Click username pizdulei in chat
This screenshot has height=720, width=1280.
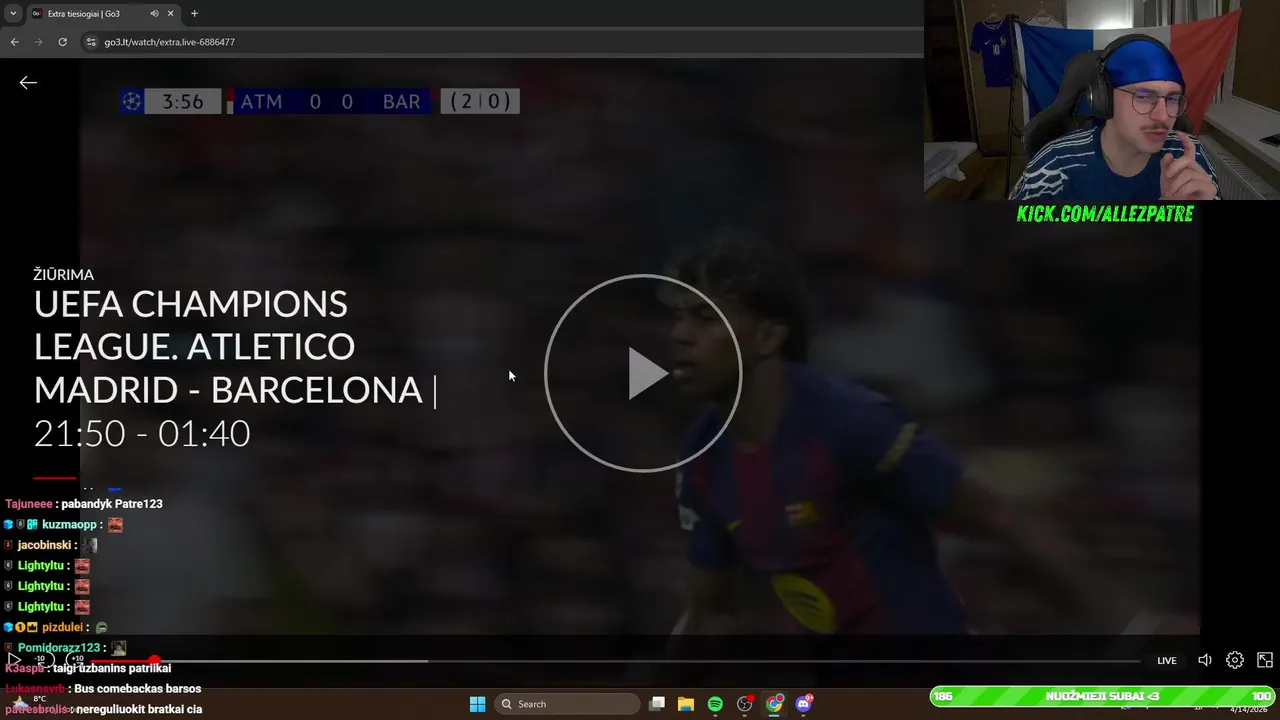(62, 627)
